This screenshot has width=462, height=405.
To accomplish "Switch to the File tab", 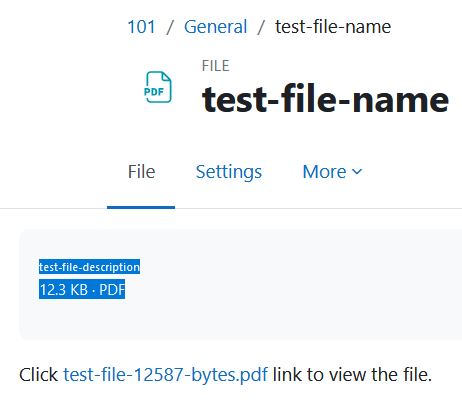I will [x=141, y=172].
